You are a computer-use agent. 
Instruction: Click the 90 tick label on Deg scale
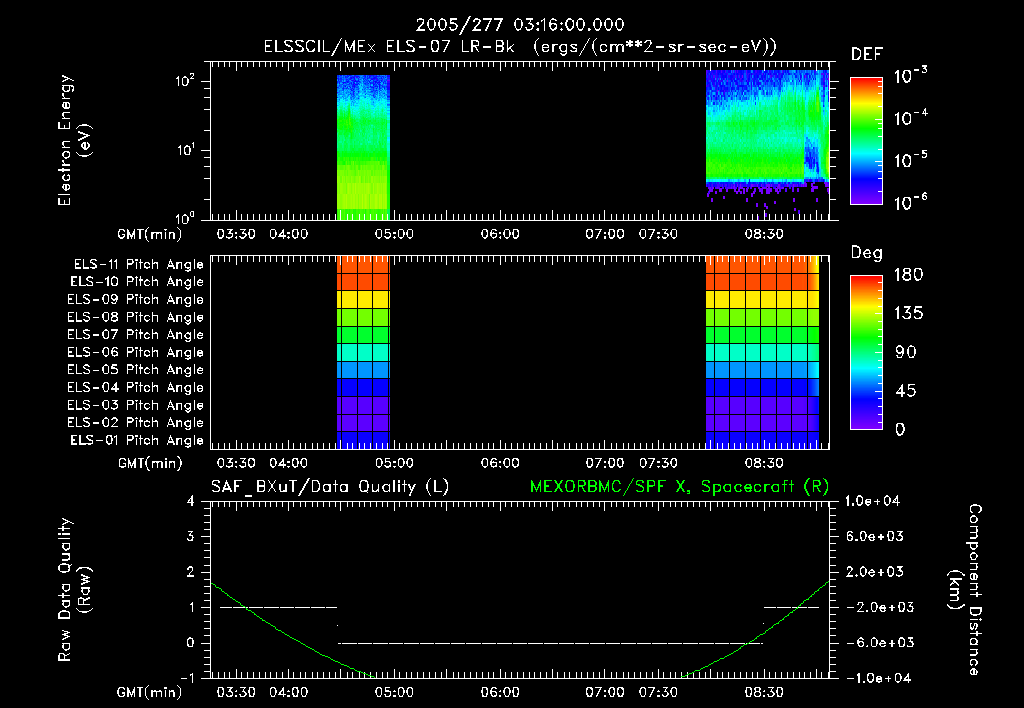906,353
